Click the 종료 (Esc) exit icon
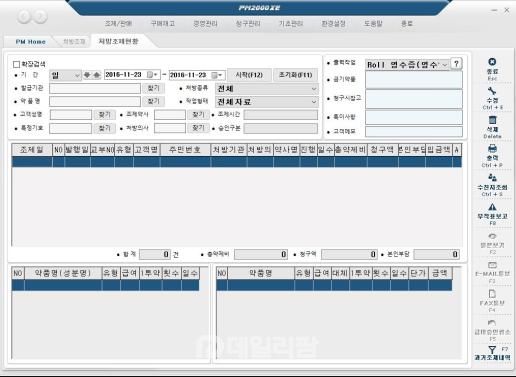Image resolution: width=516 pixels, height=377 pixels. click(x=492, y=62)
